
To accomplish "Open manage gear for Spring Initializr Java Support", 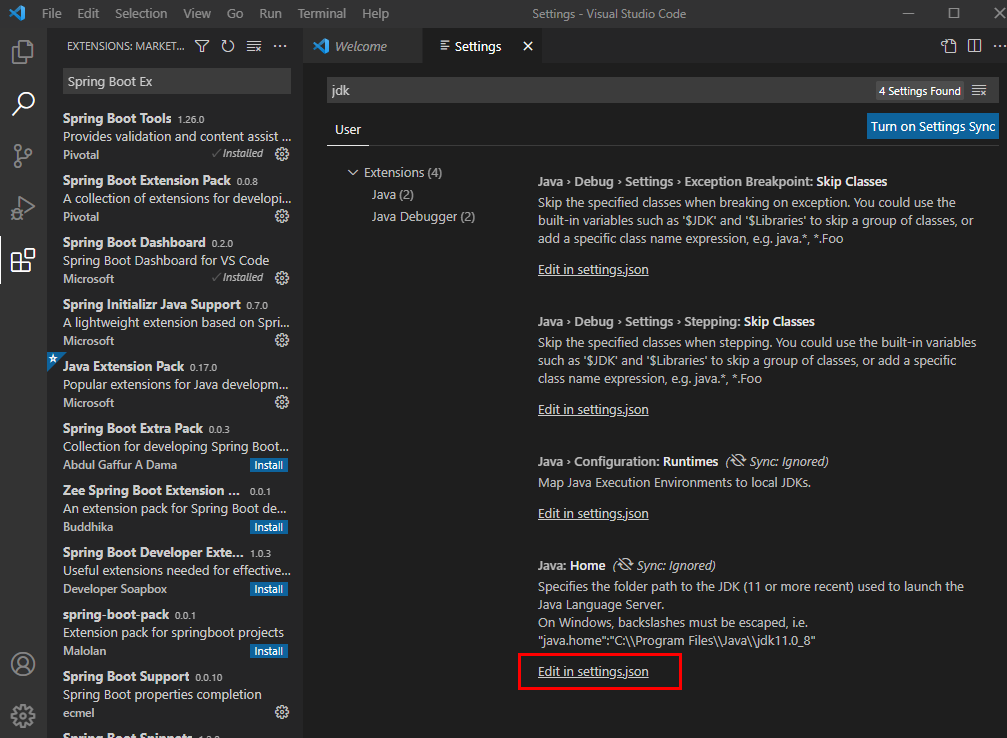I will tap(282, 340).
